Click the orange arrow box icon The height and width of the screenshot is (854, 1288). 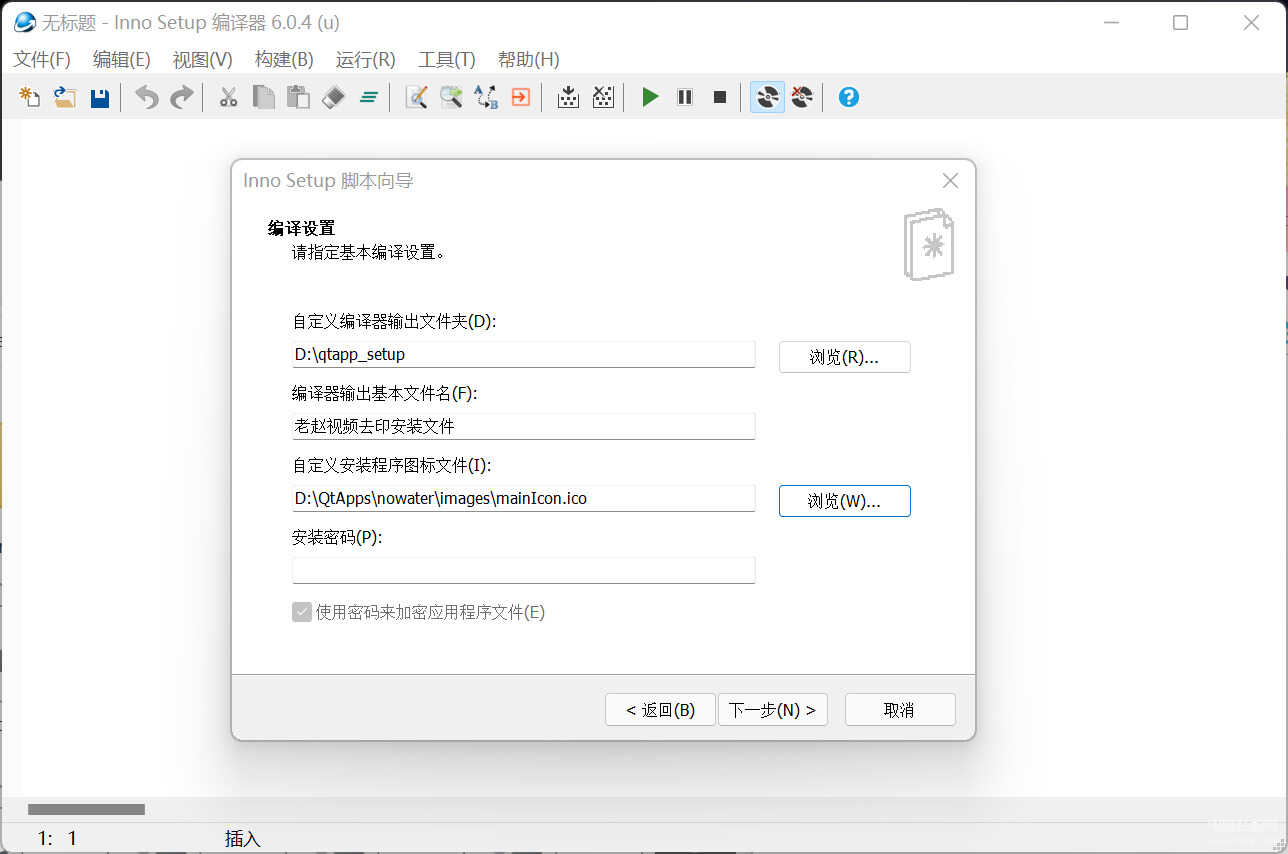[521, 97]
